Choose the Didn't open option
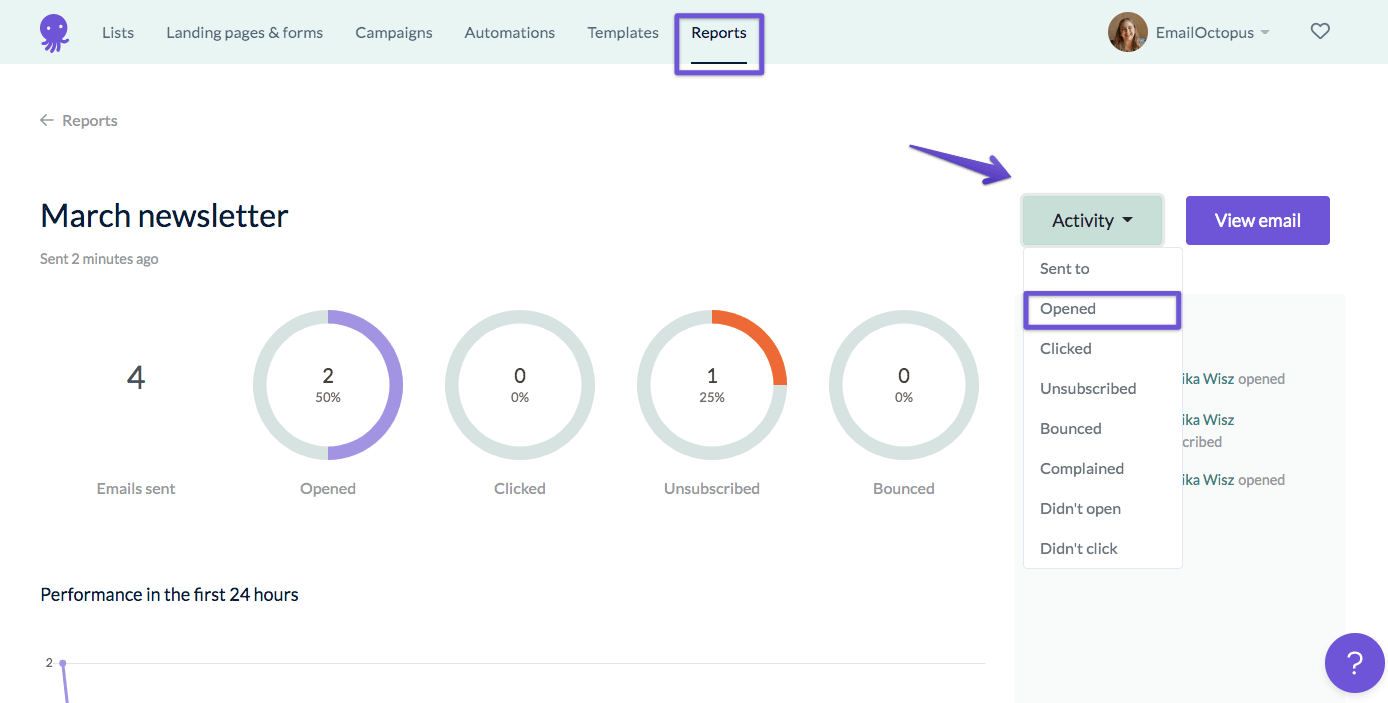 pos(1080,509)
